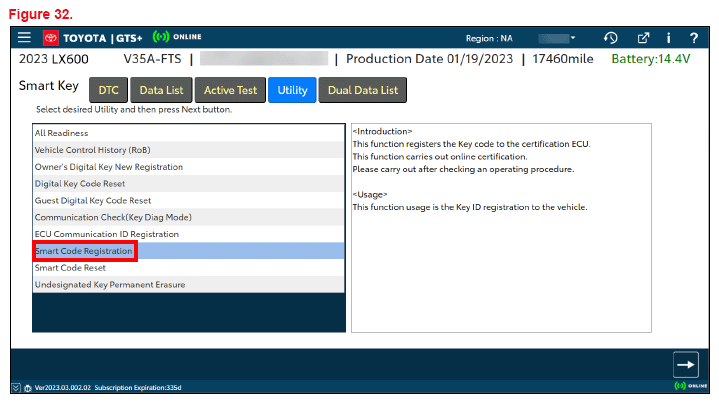
Task: Click the Smart Key heading
Action: point(49,86)
